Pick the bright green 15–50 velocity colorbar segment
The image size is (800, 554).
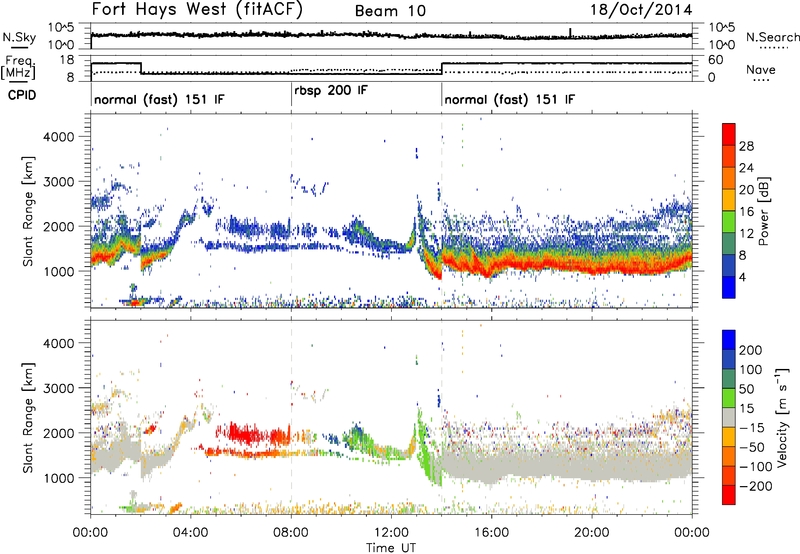(x=729, y=398)
